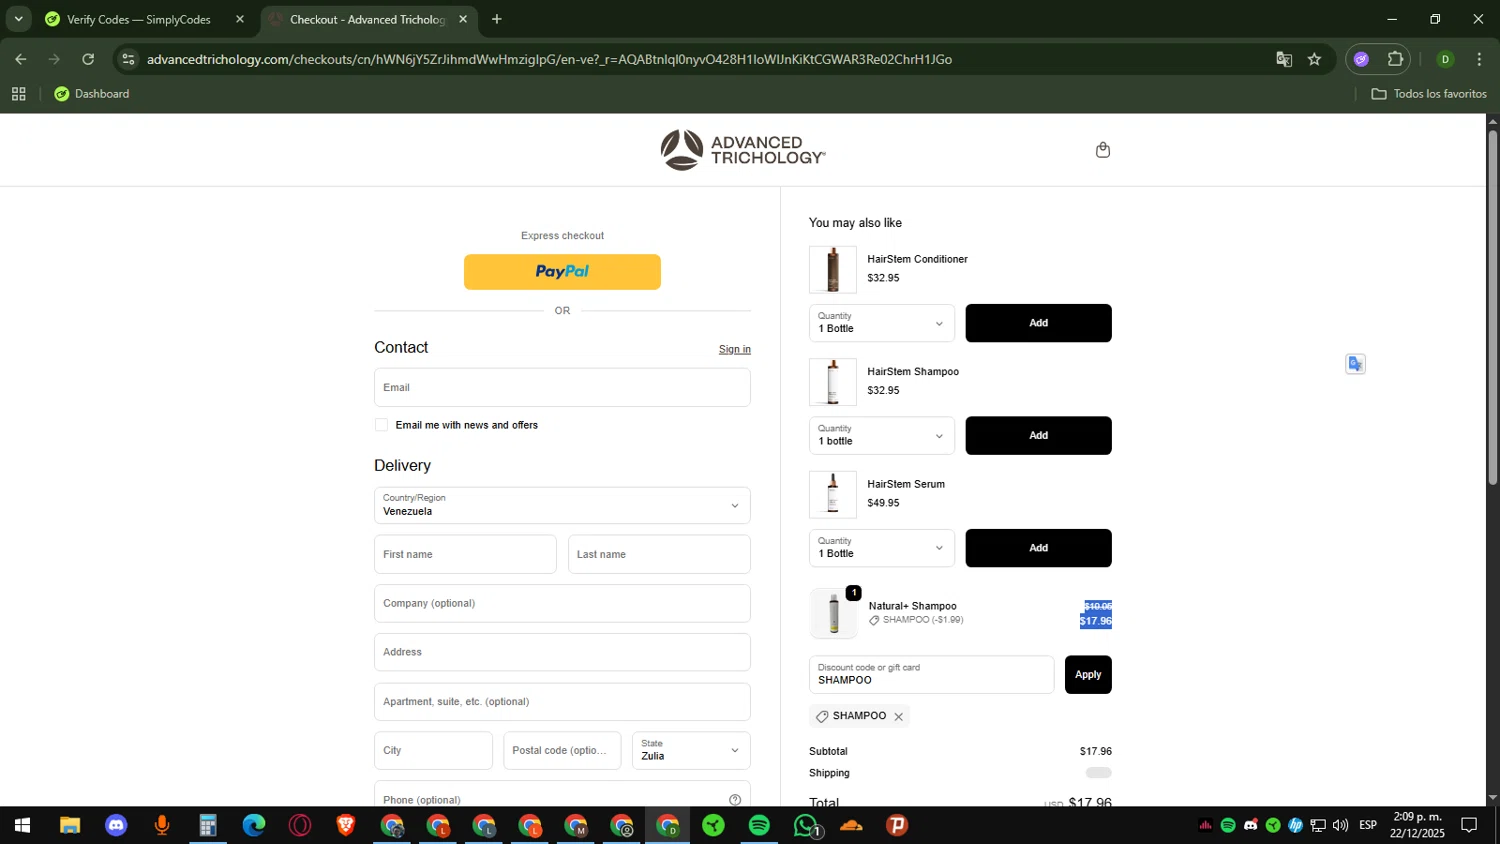
Task: Open Spotify from the taskbar
Action: pyautogui.click(x=759, y=825)
